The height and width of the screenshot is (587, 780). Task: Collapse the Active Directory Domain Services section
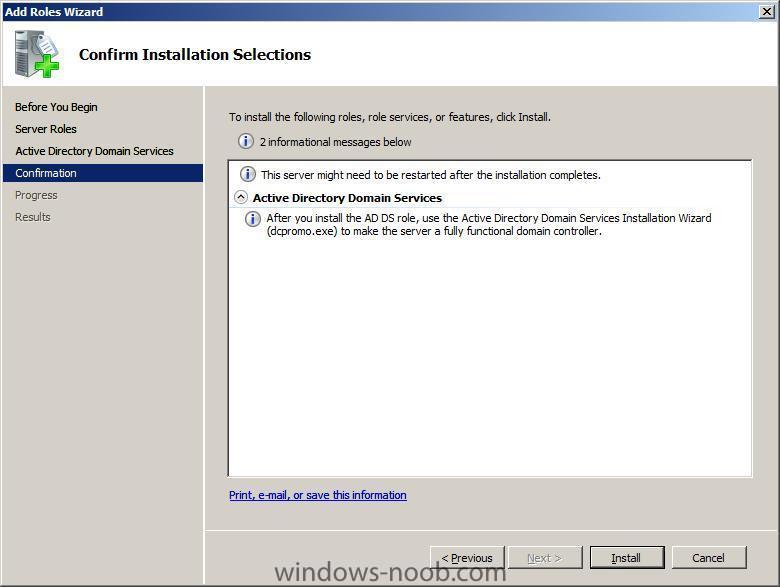pyautogui.click(x=241, y=197)
